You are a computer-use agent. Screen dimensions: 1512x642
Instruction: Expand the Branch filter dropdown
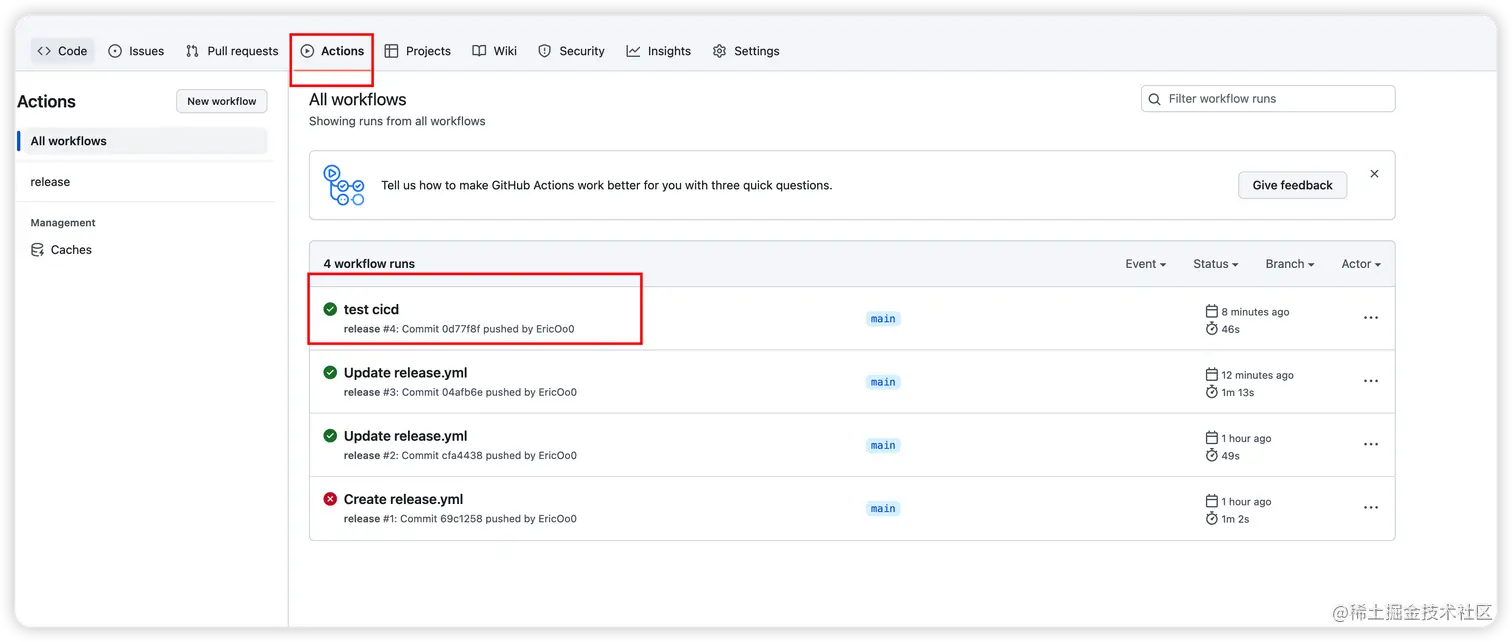(x=1290, y=264)
